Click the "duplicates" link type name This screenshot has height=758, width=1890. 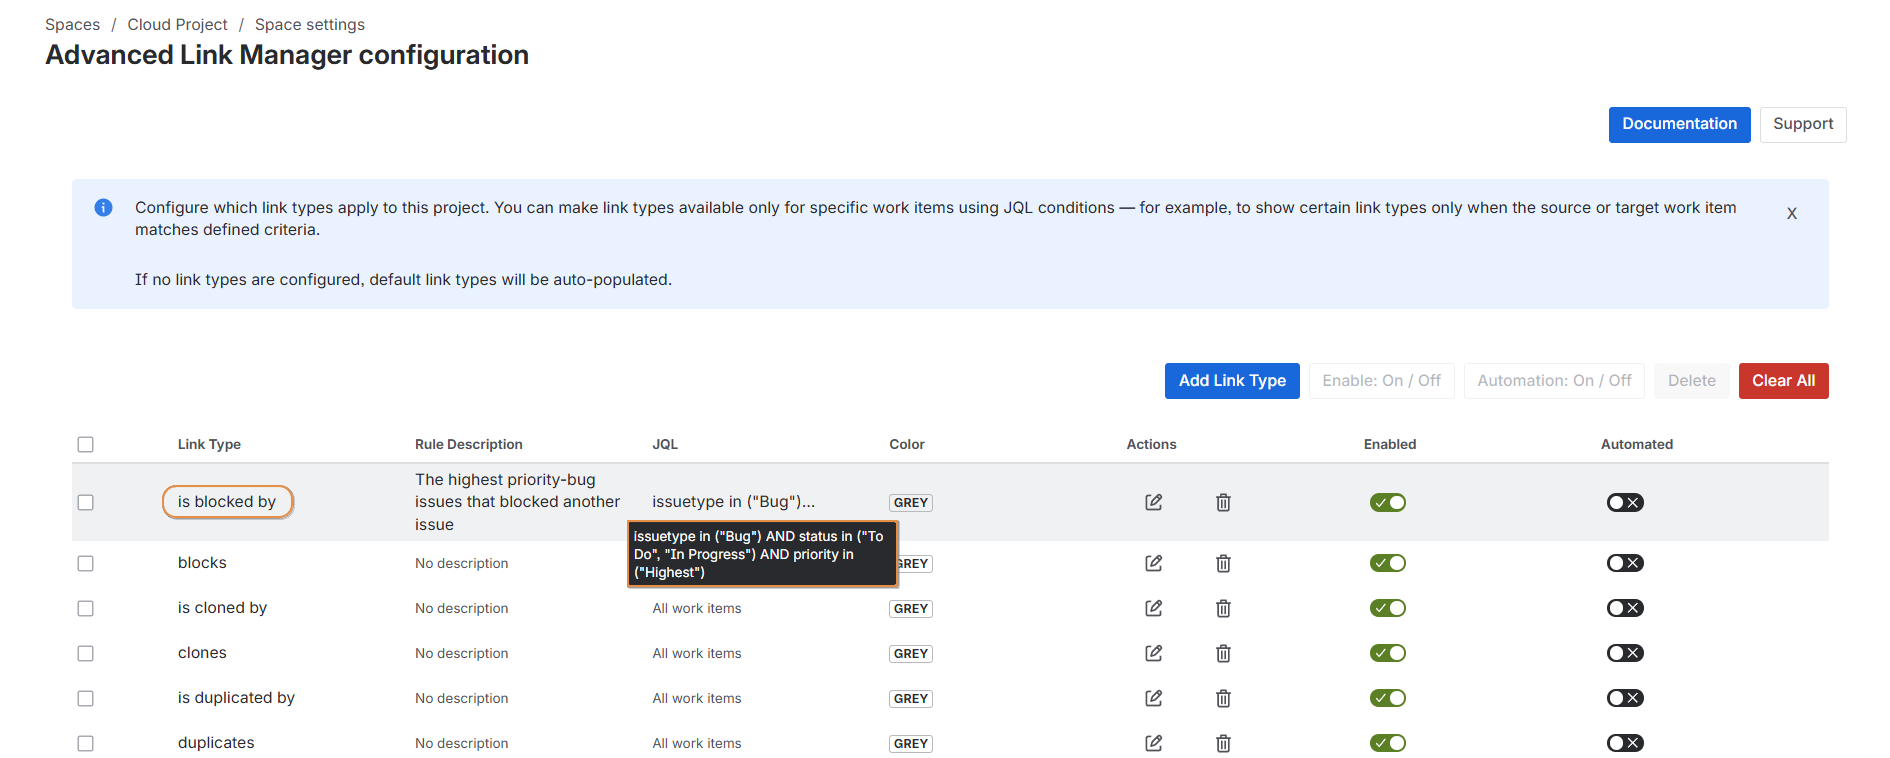click(x=216, y=743)
